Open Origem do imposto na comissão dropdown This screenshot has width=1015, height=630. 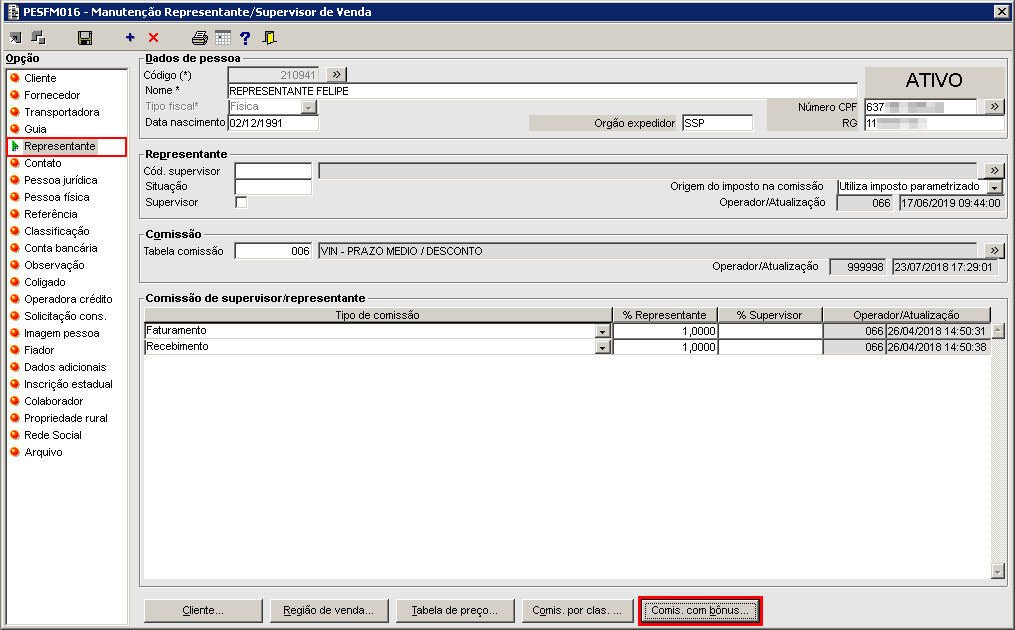(995, 187)
